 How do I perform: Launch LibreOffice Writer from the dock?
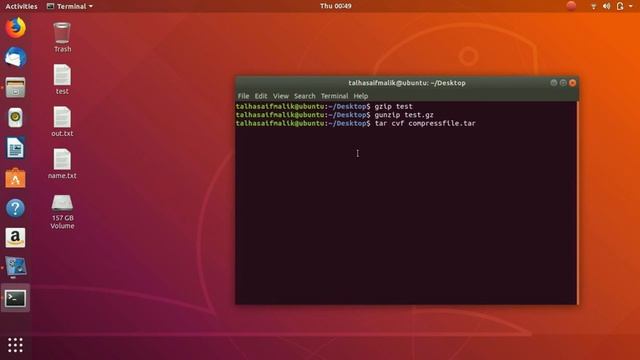[x=16, y=148]
